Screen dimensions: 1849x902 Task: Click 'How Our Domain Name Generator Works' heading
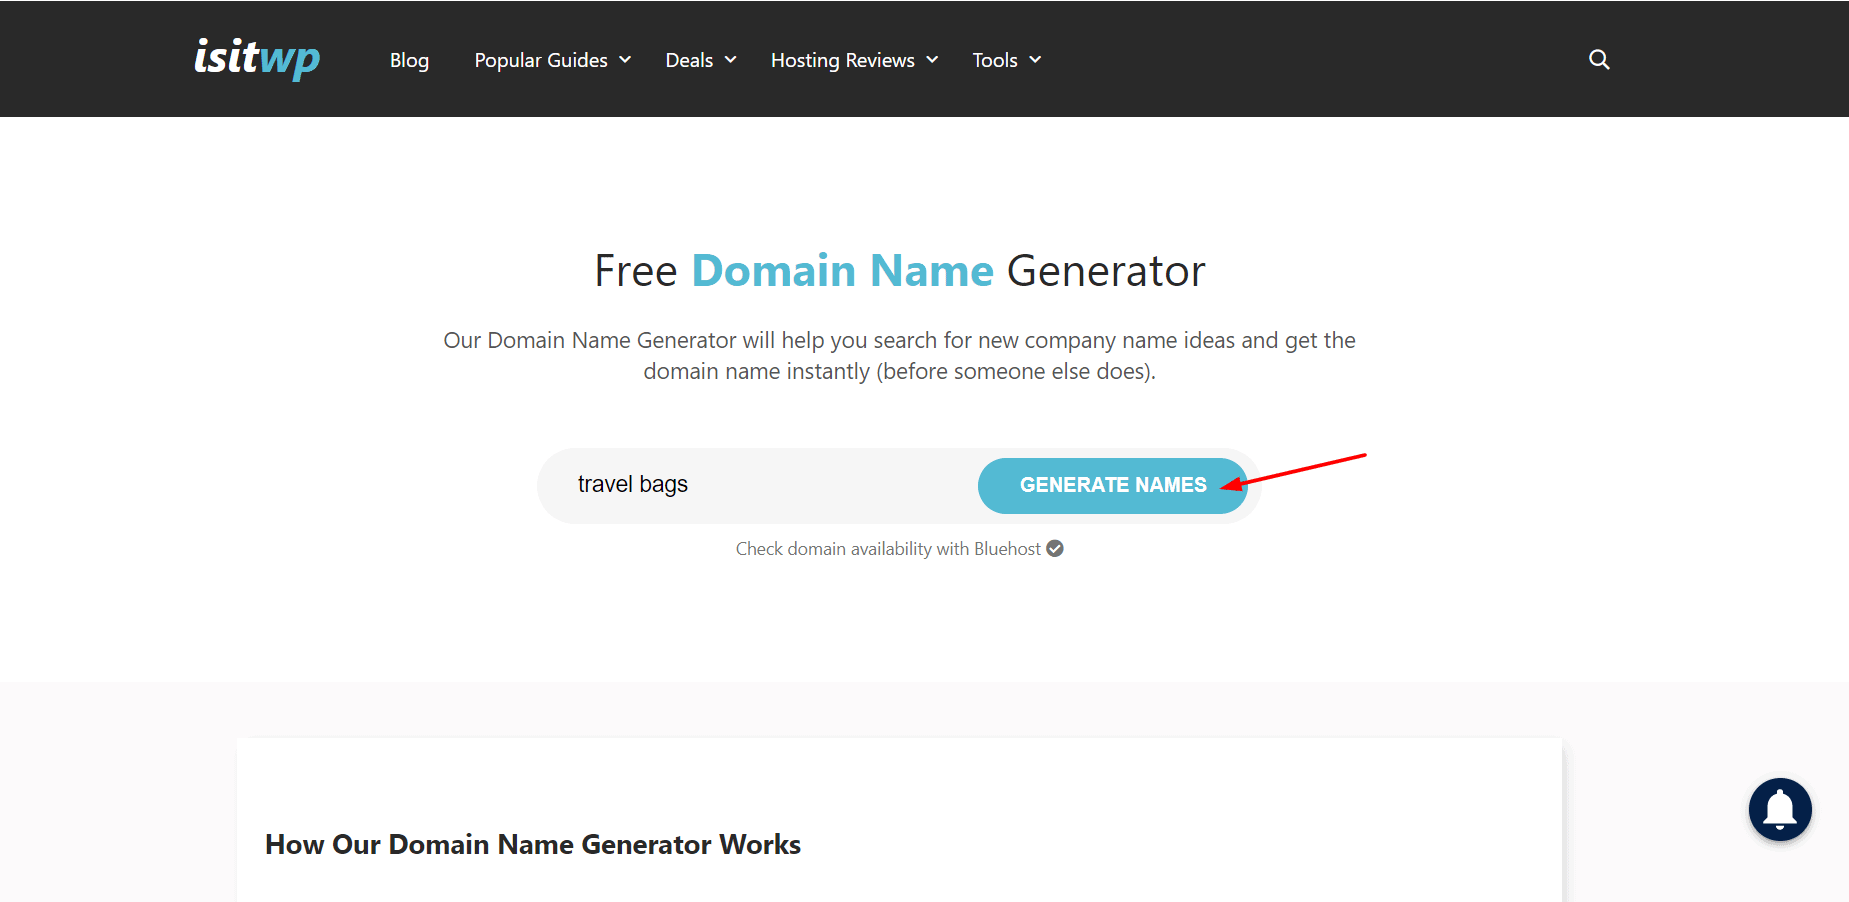click(532, 845)
